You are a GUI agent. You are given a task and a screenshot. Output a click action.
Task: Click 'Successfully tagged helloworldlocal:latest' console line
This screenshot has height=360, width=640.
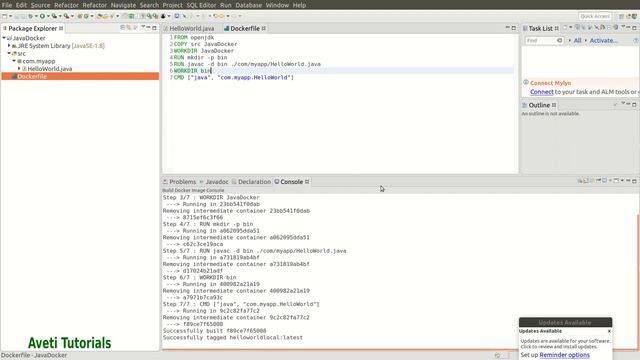[233, 338]
